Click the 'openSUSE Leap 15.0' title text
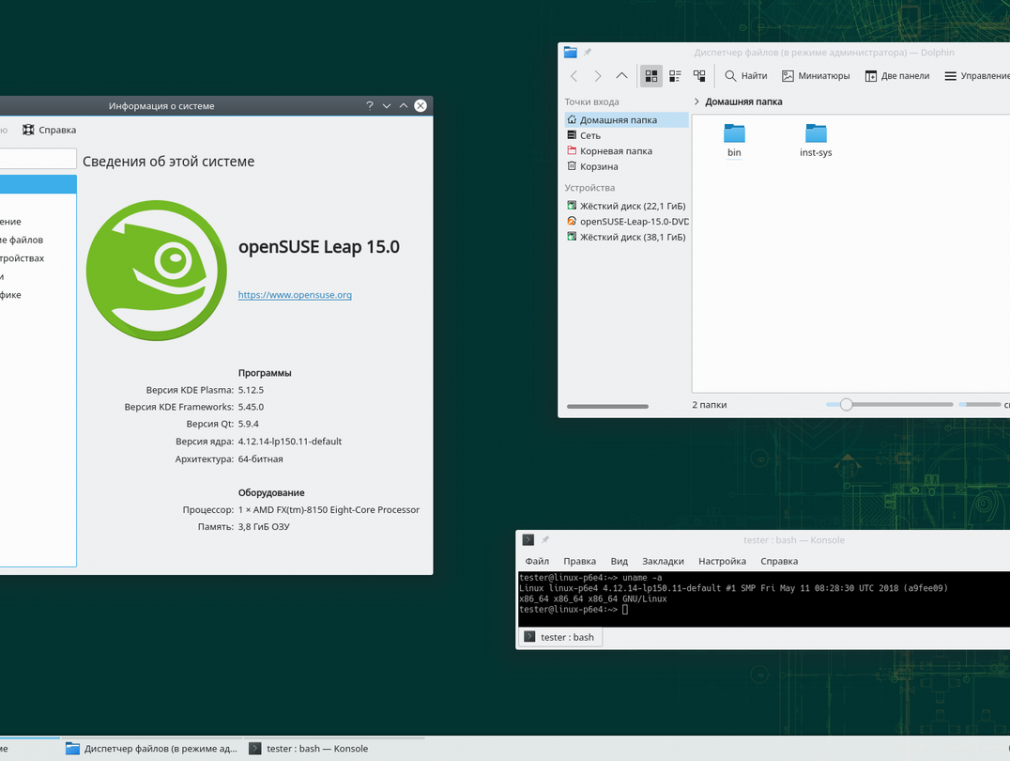 click(x=319, y=247)
